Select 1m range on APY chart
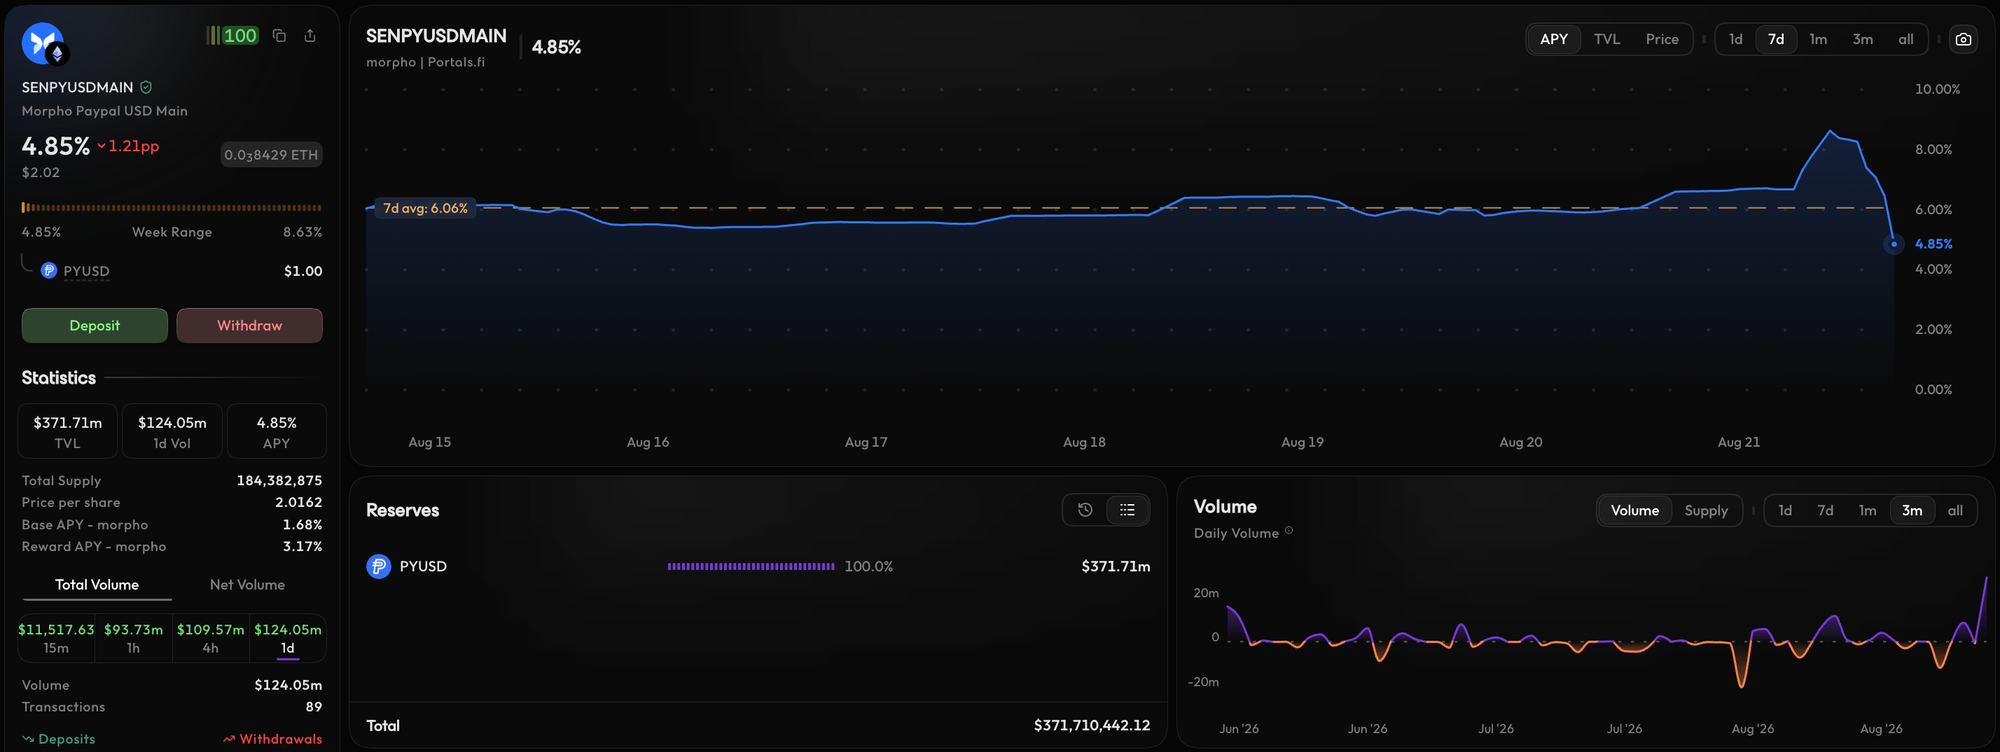This screenshot has height=752, width=2000. pos(1818,39)
